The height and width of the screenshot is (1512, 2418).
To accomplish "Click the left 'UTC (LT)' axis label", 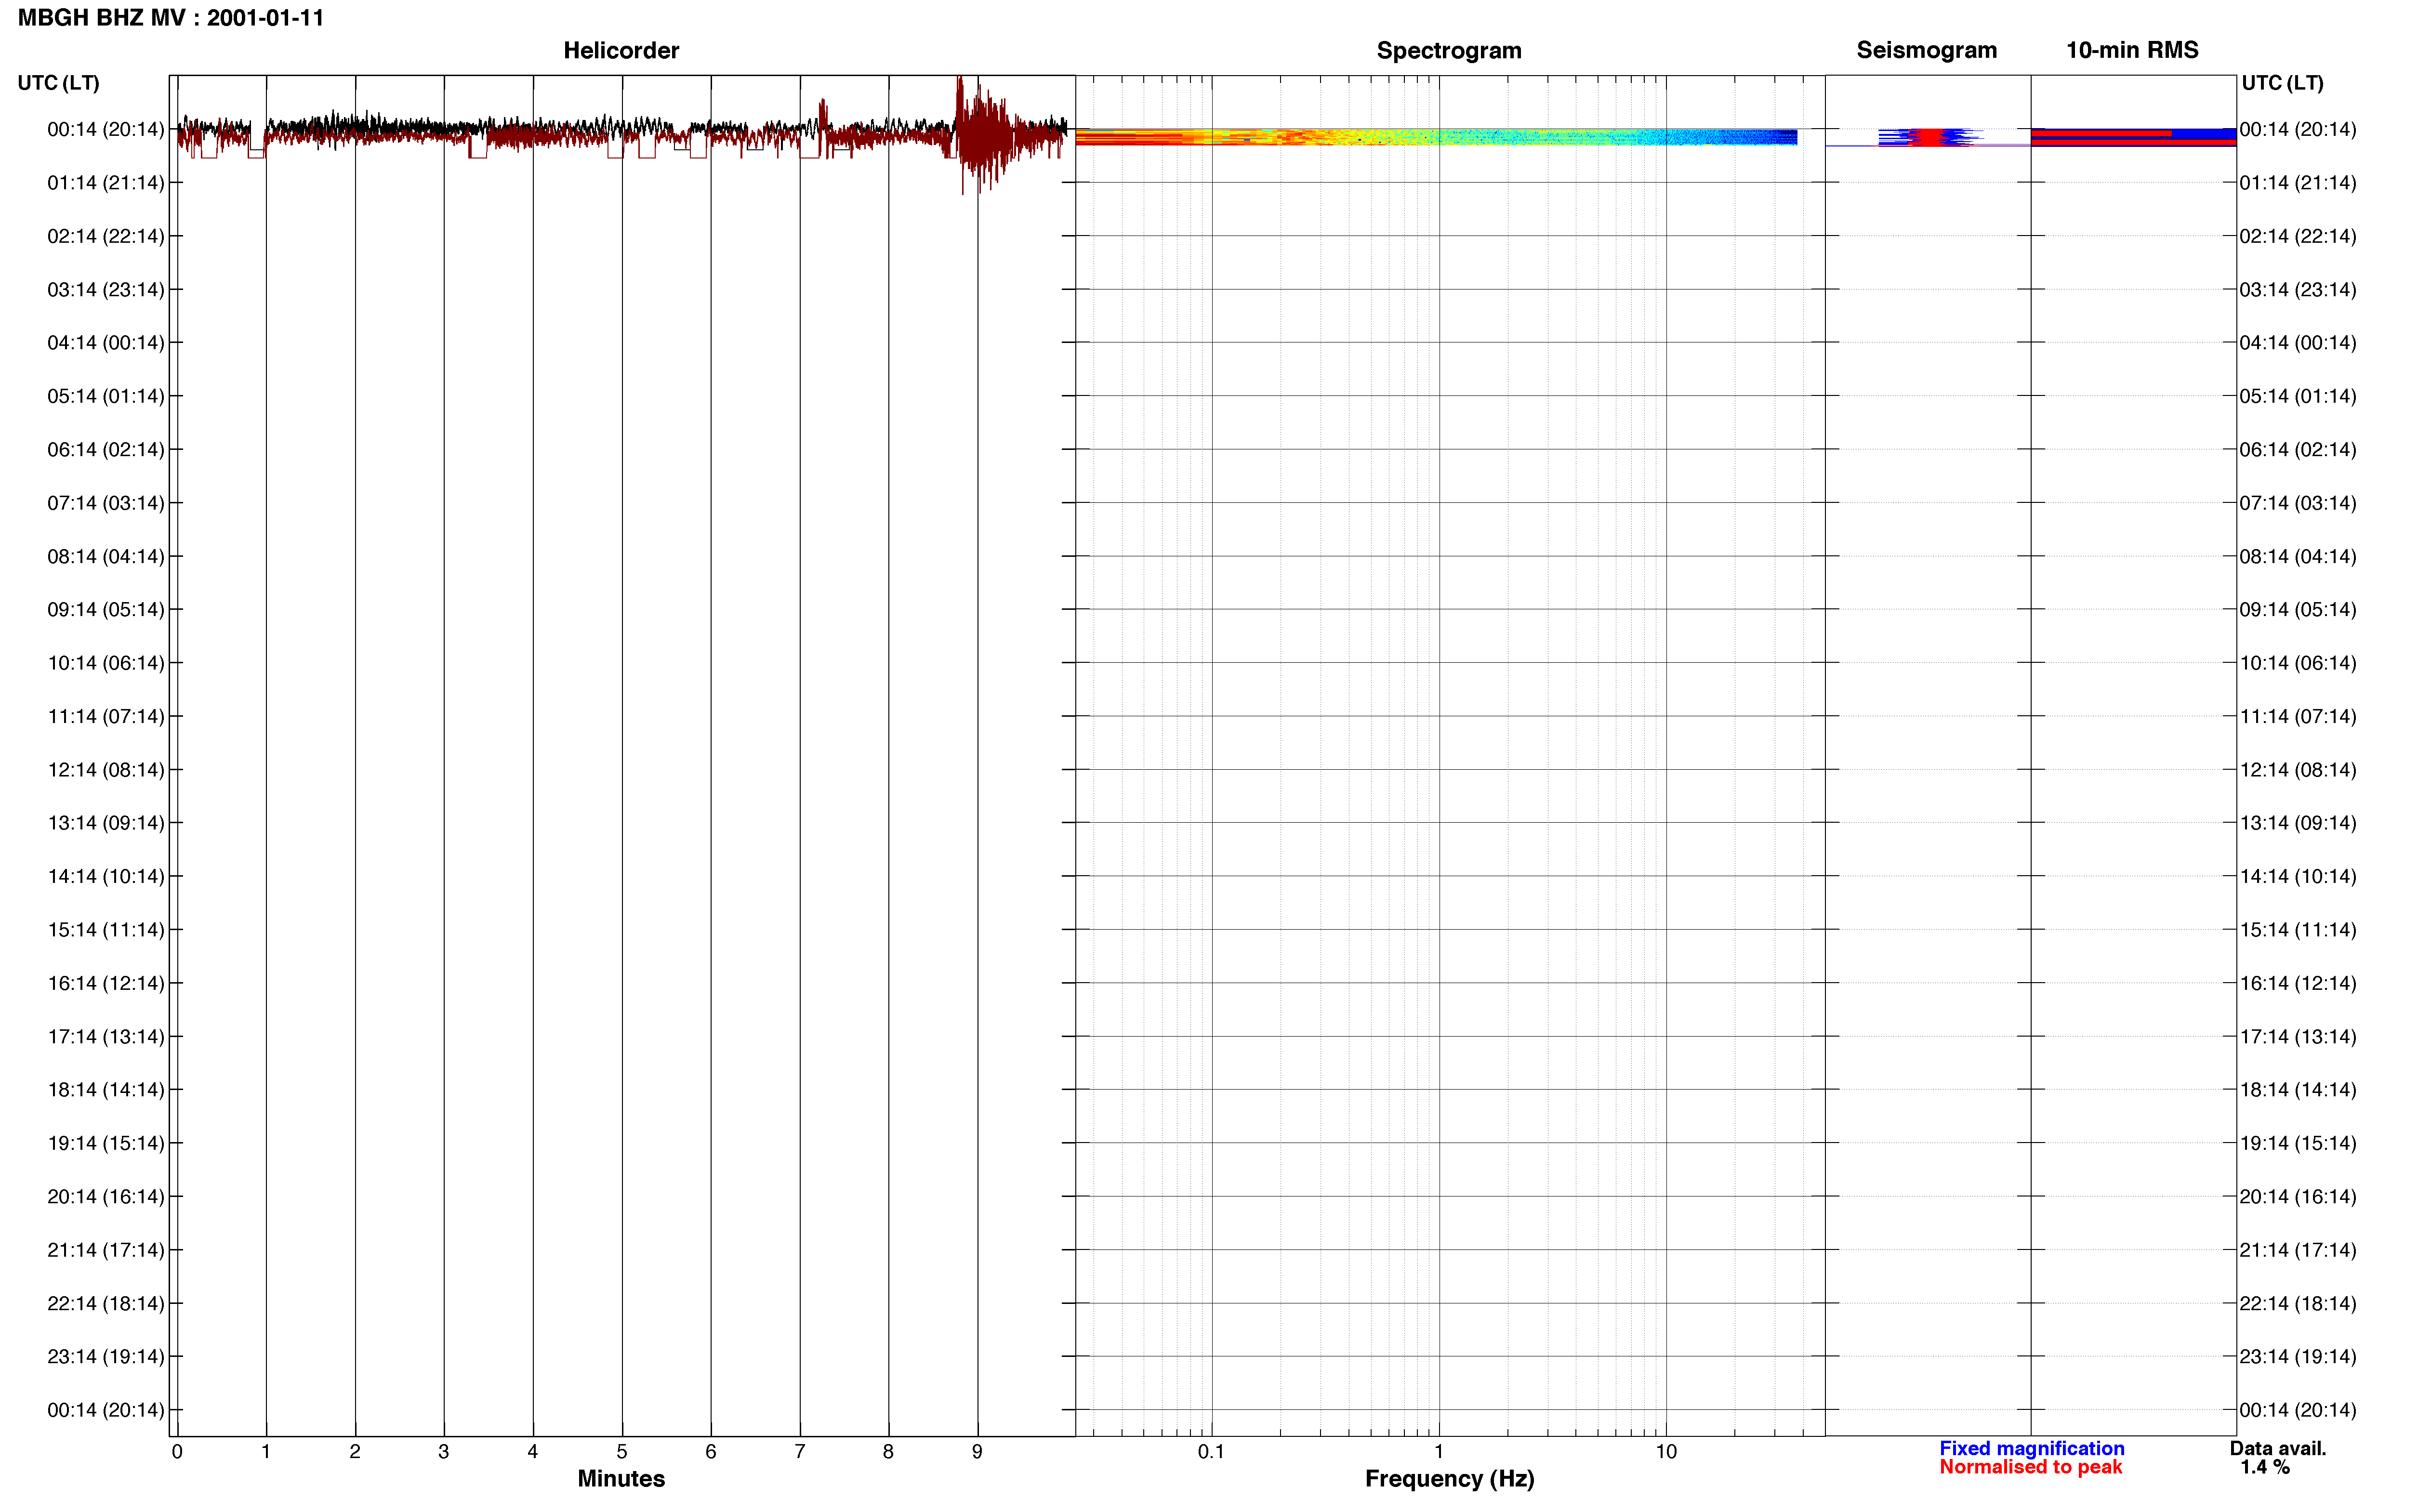I will tap(59, 83).
